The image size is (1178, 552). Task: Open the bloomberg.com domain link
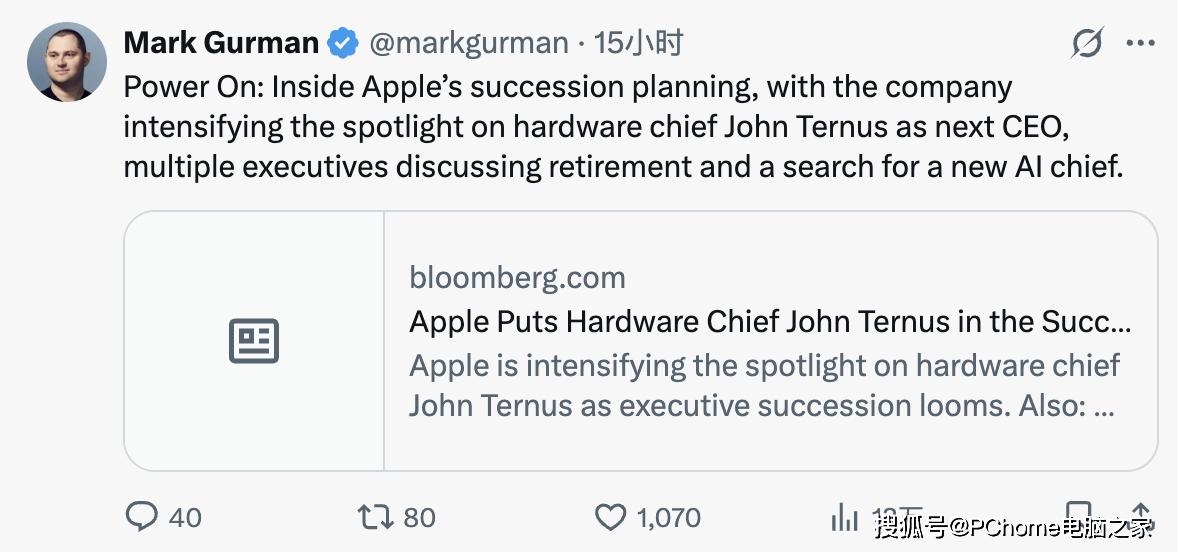click(x=517, y=277)
